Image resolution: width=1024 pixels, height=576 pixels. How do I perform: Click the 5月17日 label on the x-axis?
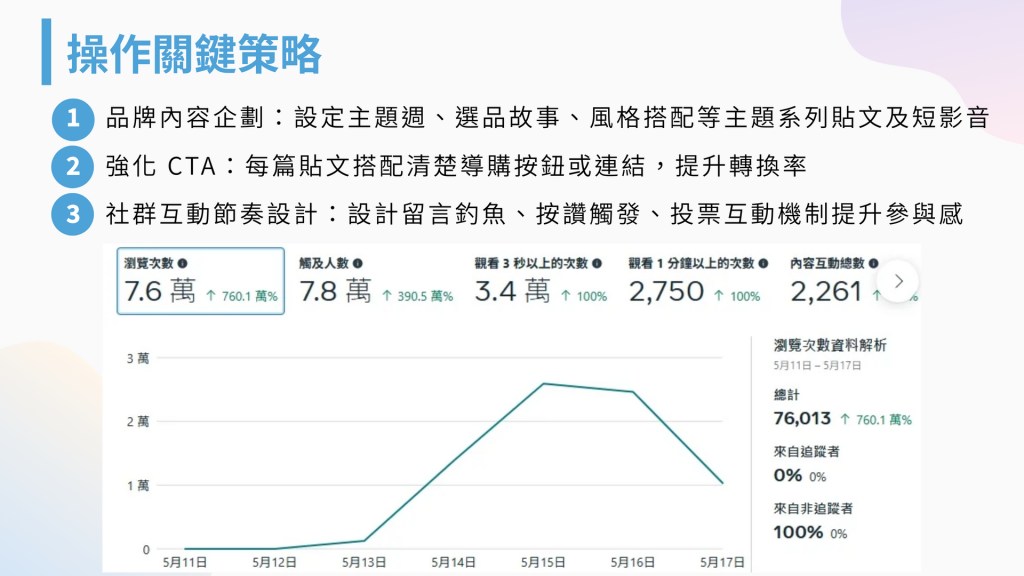pyautogui.click(x=720, y=563)
